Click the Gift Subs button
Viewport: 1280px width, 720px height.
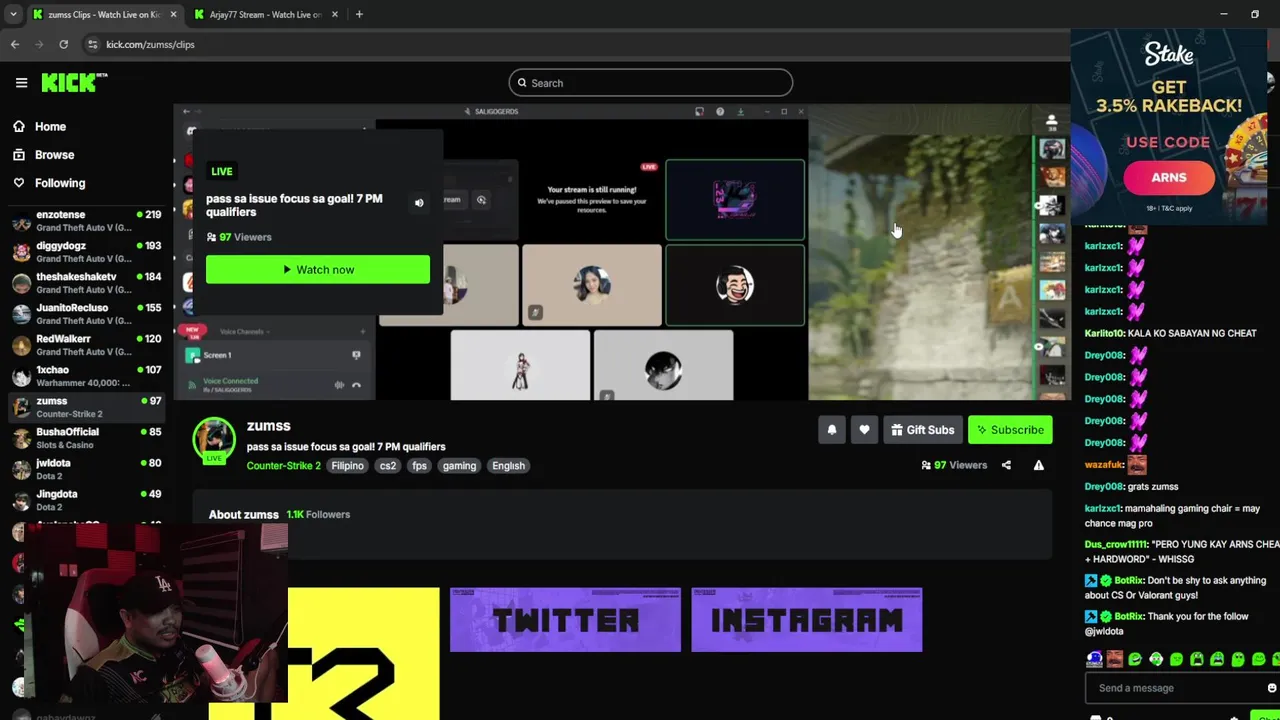tap(922, 430)
